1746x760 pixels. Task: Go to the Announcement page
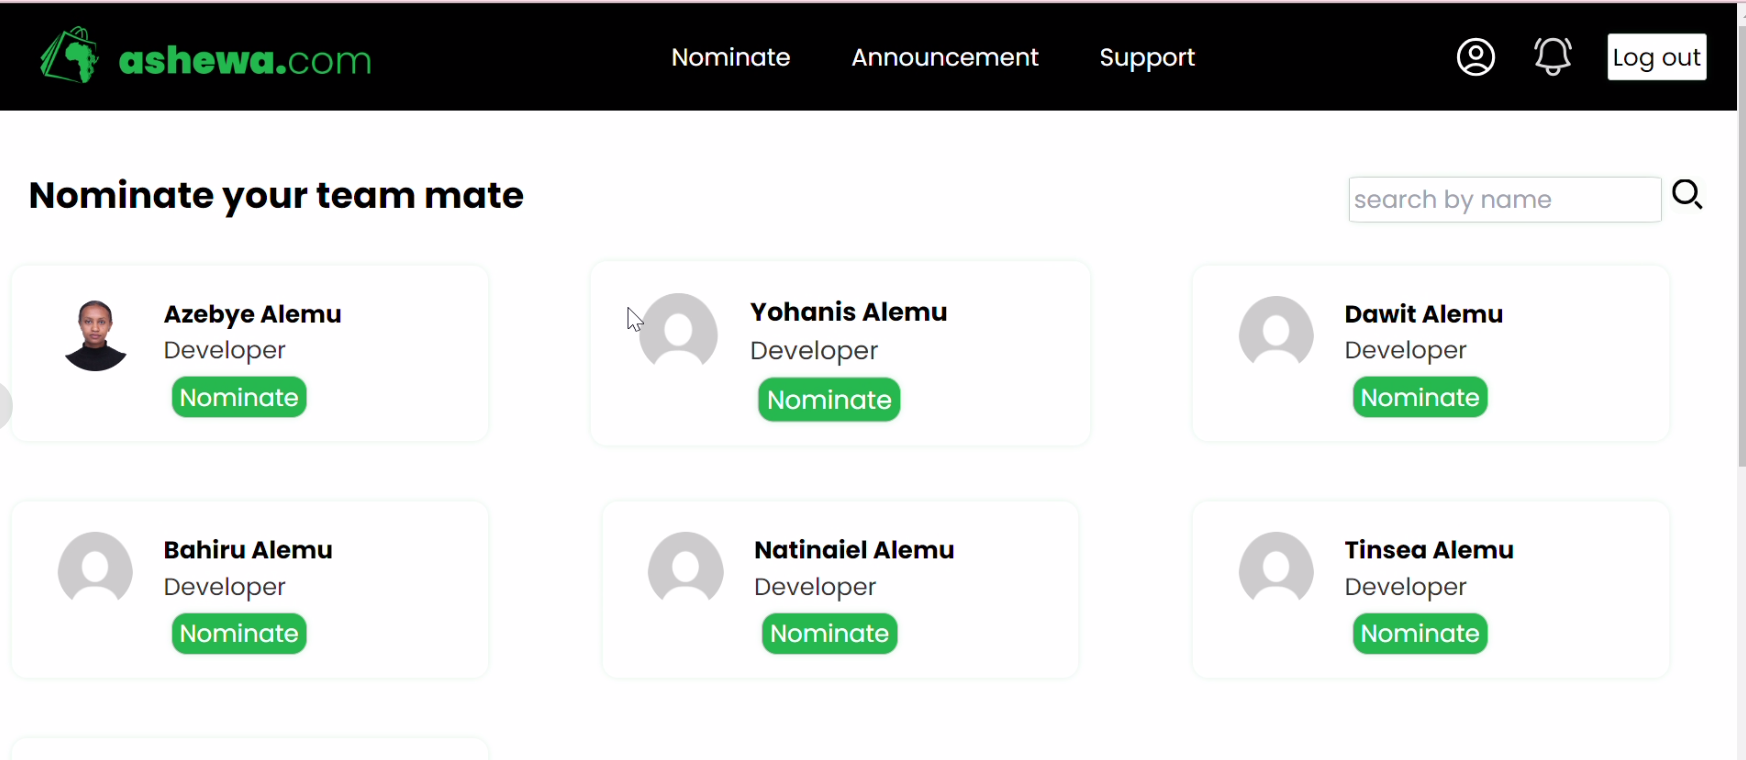(x=945, y=57)
